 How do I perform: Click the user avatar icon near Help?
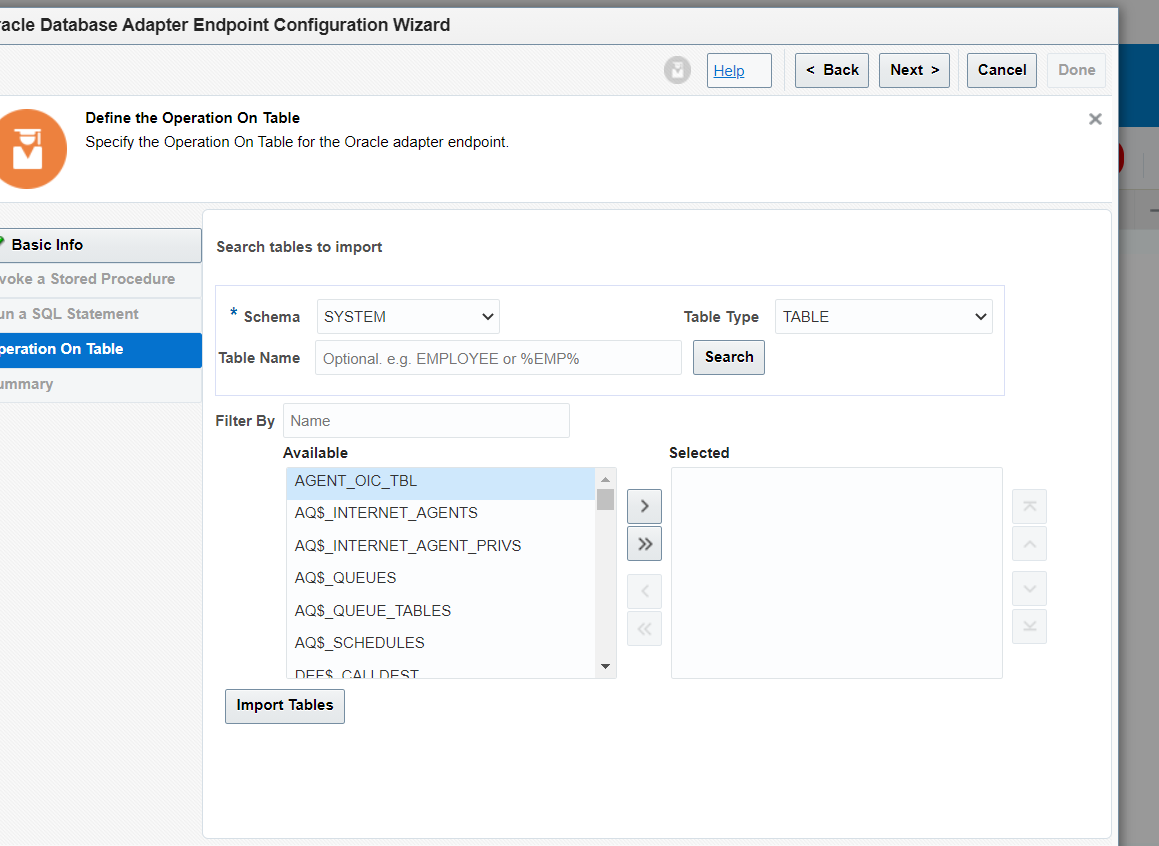tap(677, 70)
